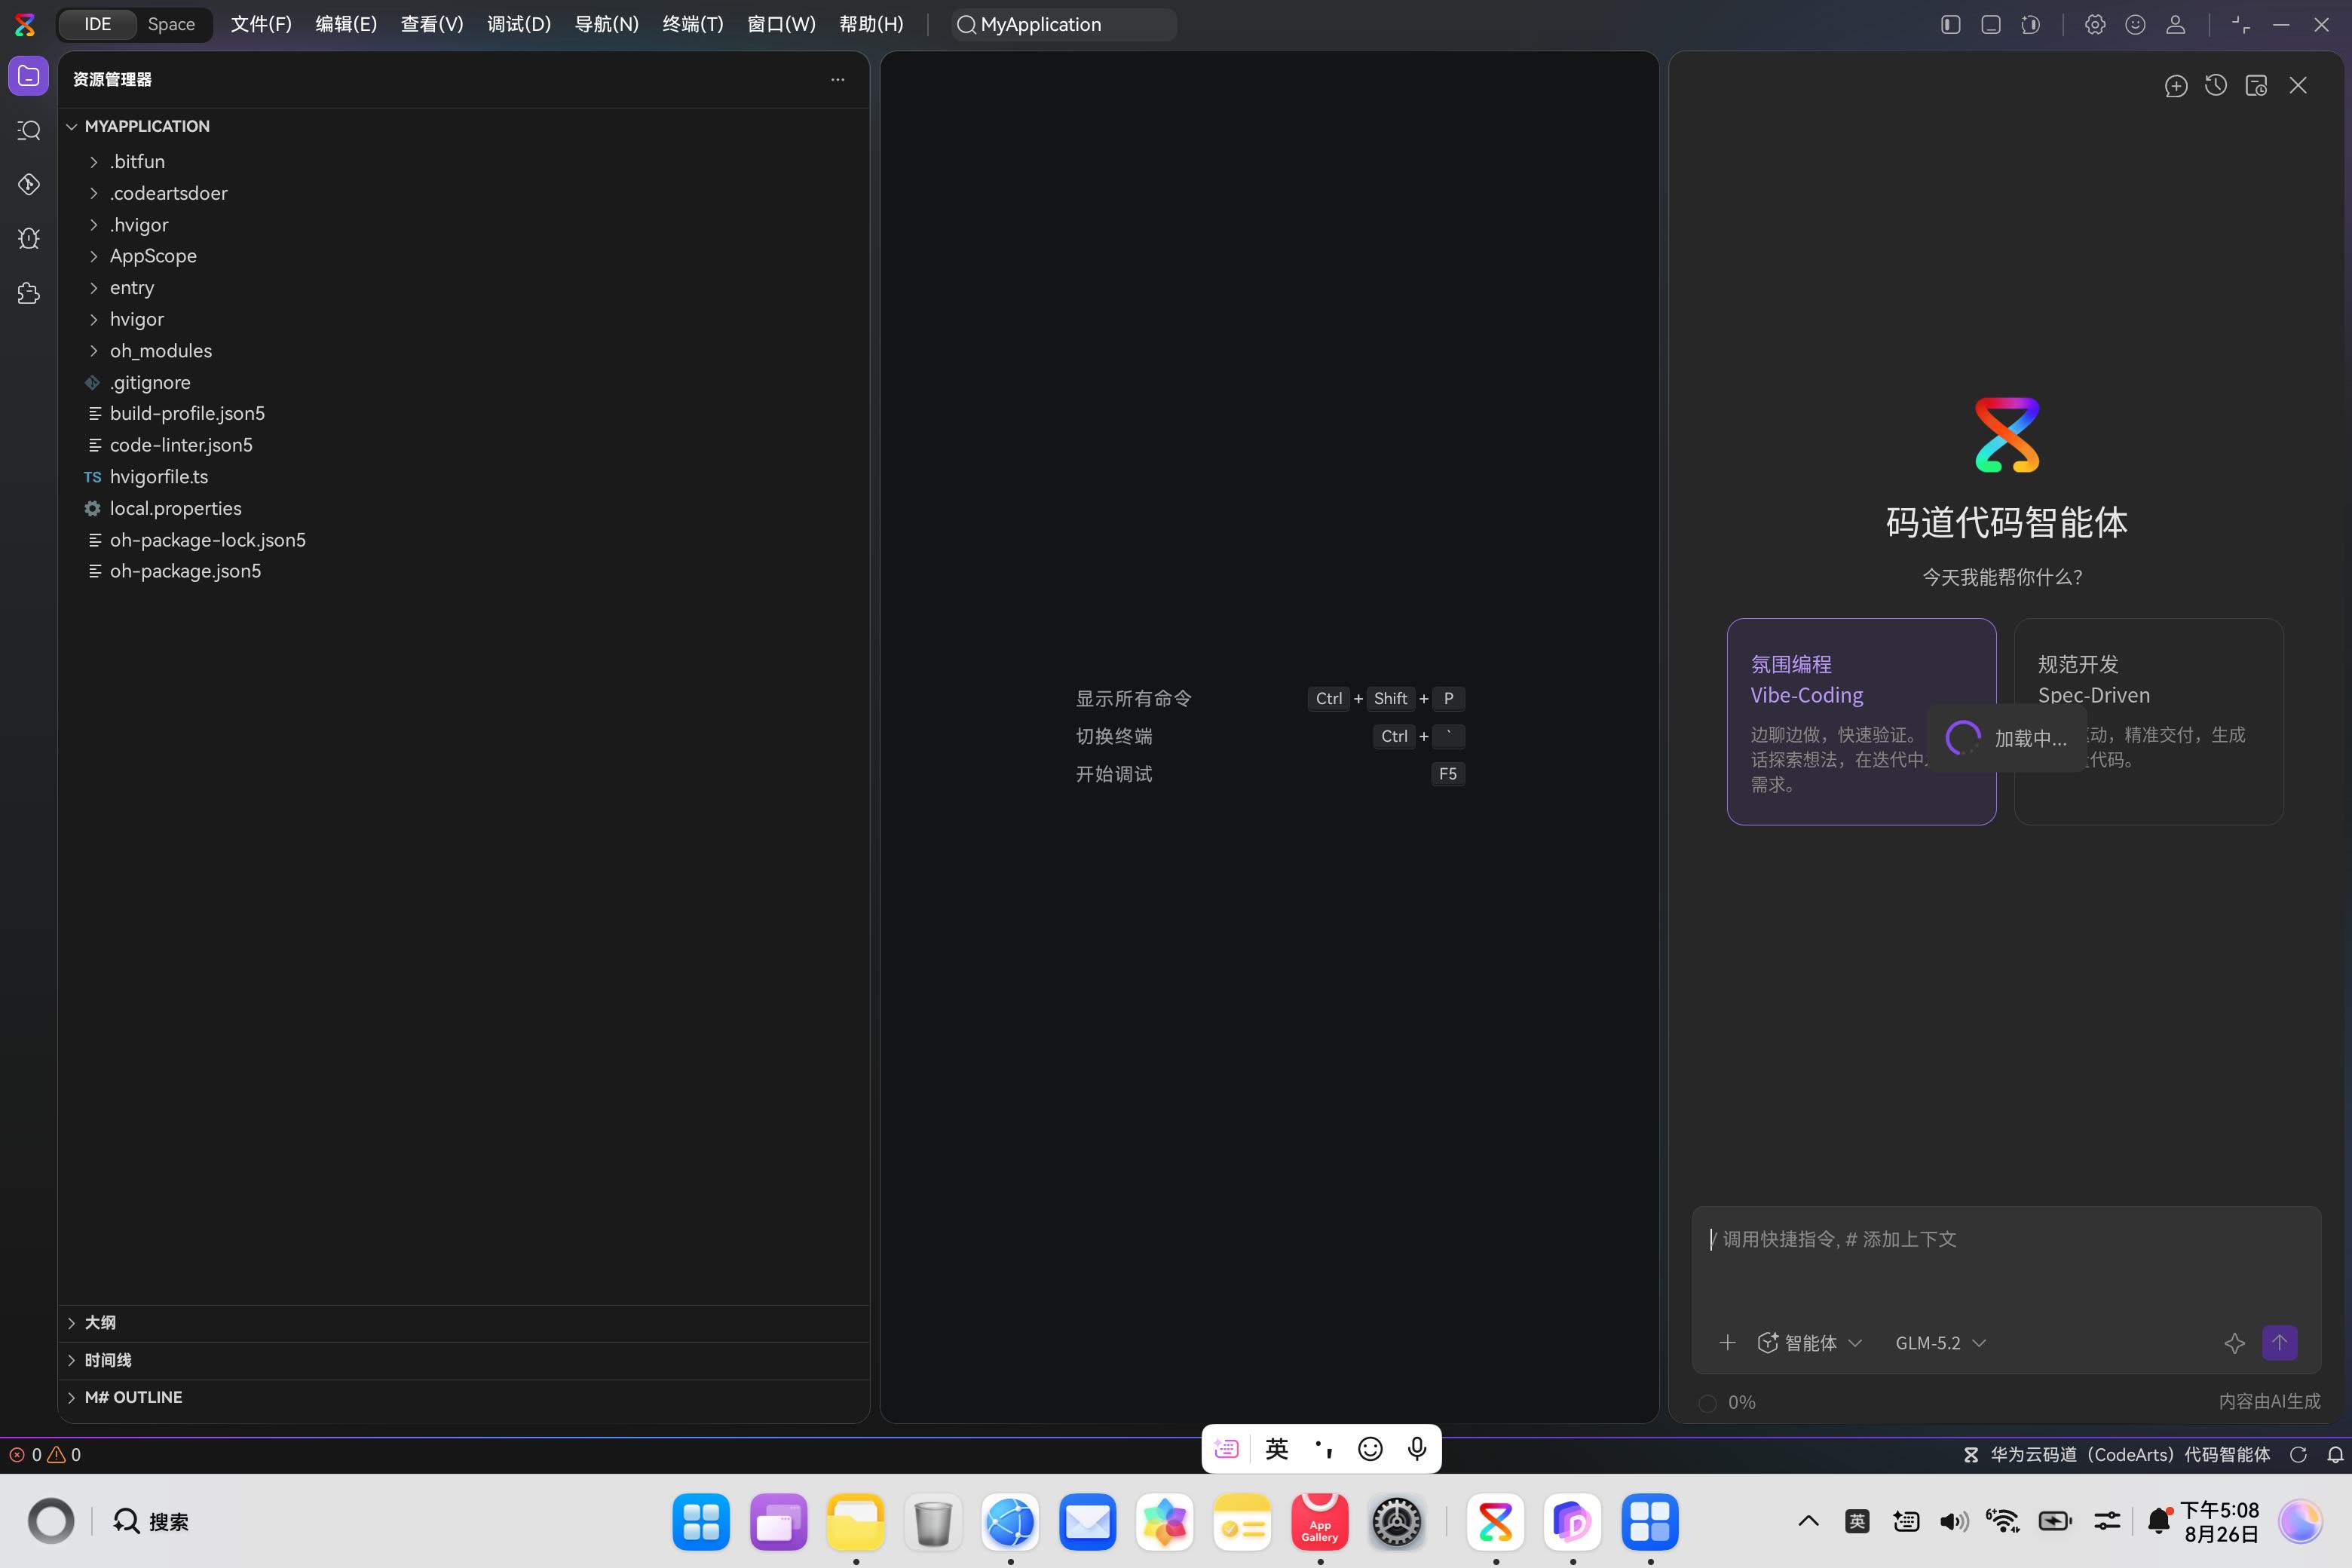Image resolution: width=2352 pixels, height=1568 pixels.
Task: Expand the oh_modules folder
Action: click(464, 351)
